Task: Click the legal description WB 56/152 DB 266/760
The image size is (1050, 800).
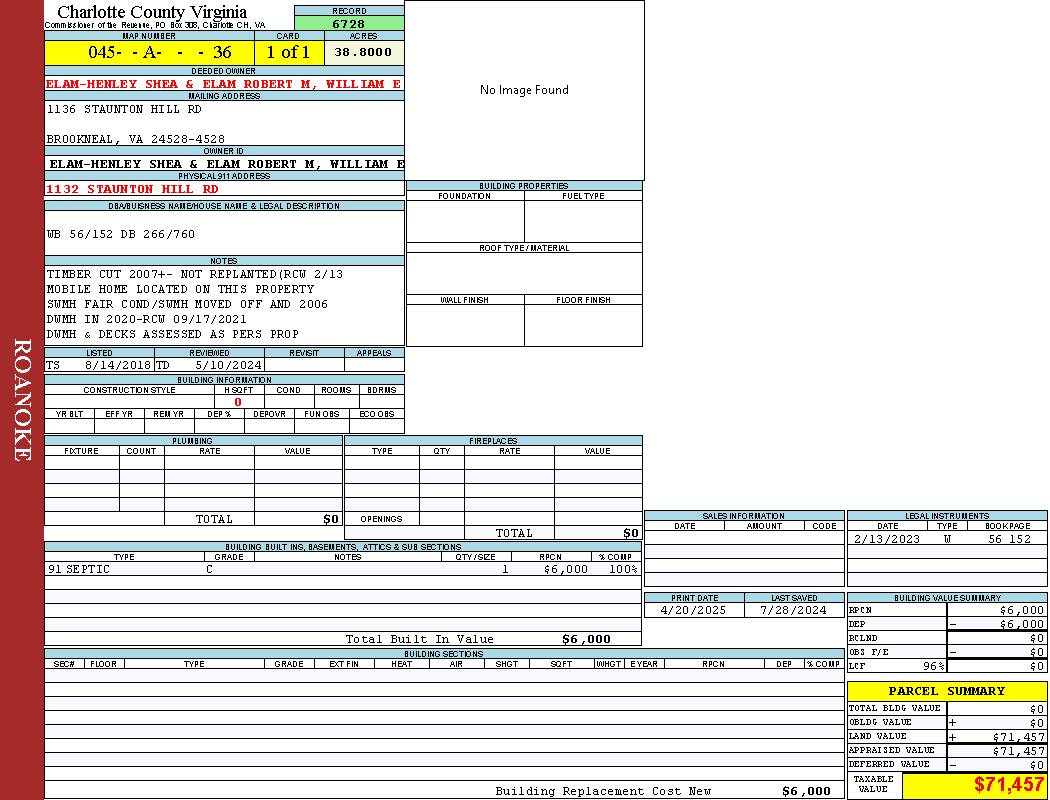Action: point(121,234)
